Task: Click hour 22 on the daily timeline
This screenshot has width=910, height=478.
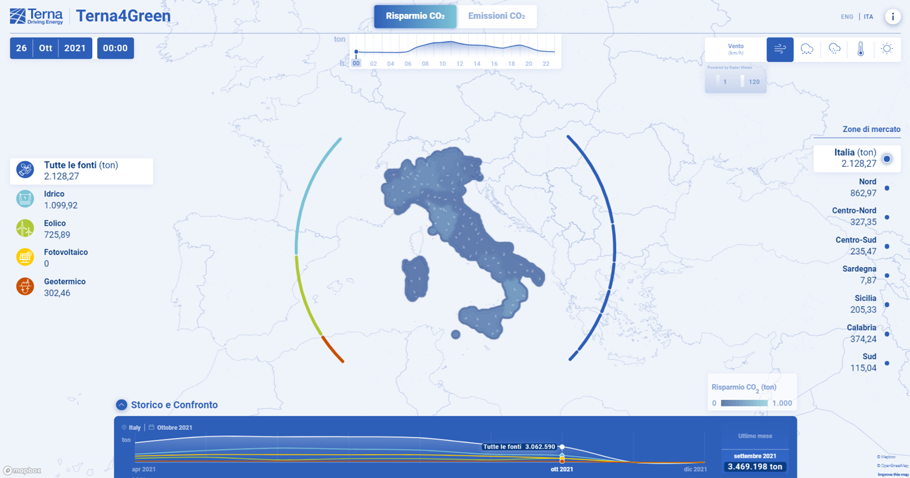Action: pos(546,64)
